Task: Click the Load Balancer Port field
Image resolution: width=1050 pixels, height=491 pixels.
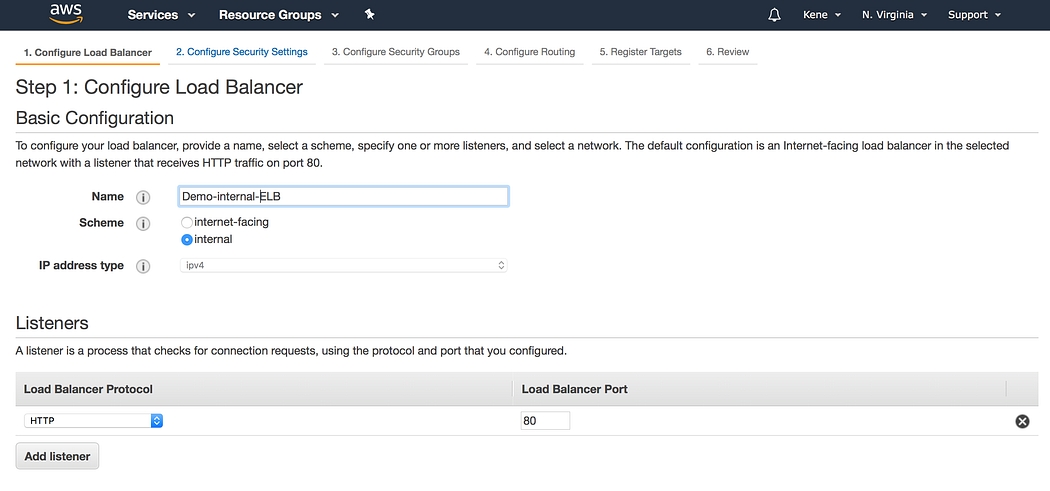Action: 544,421
